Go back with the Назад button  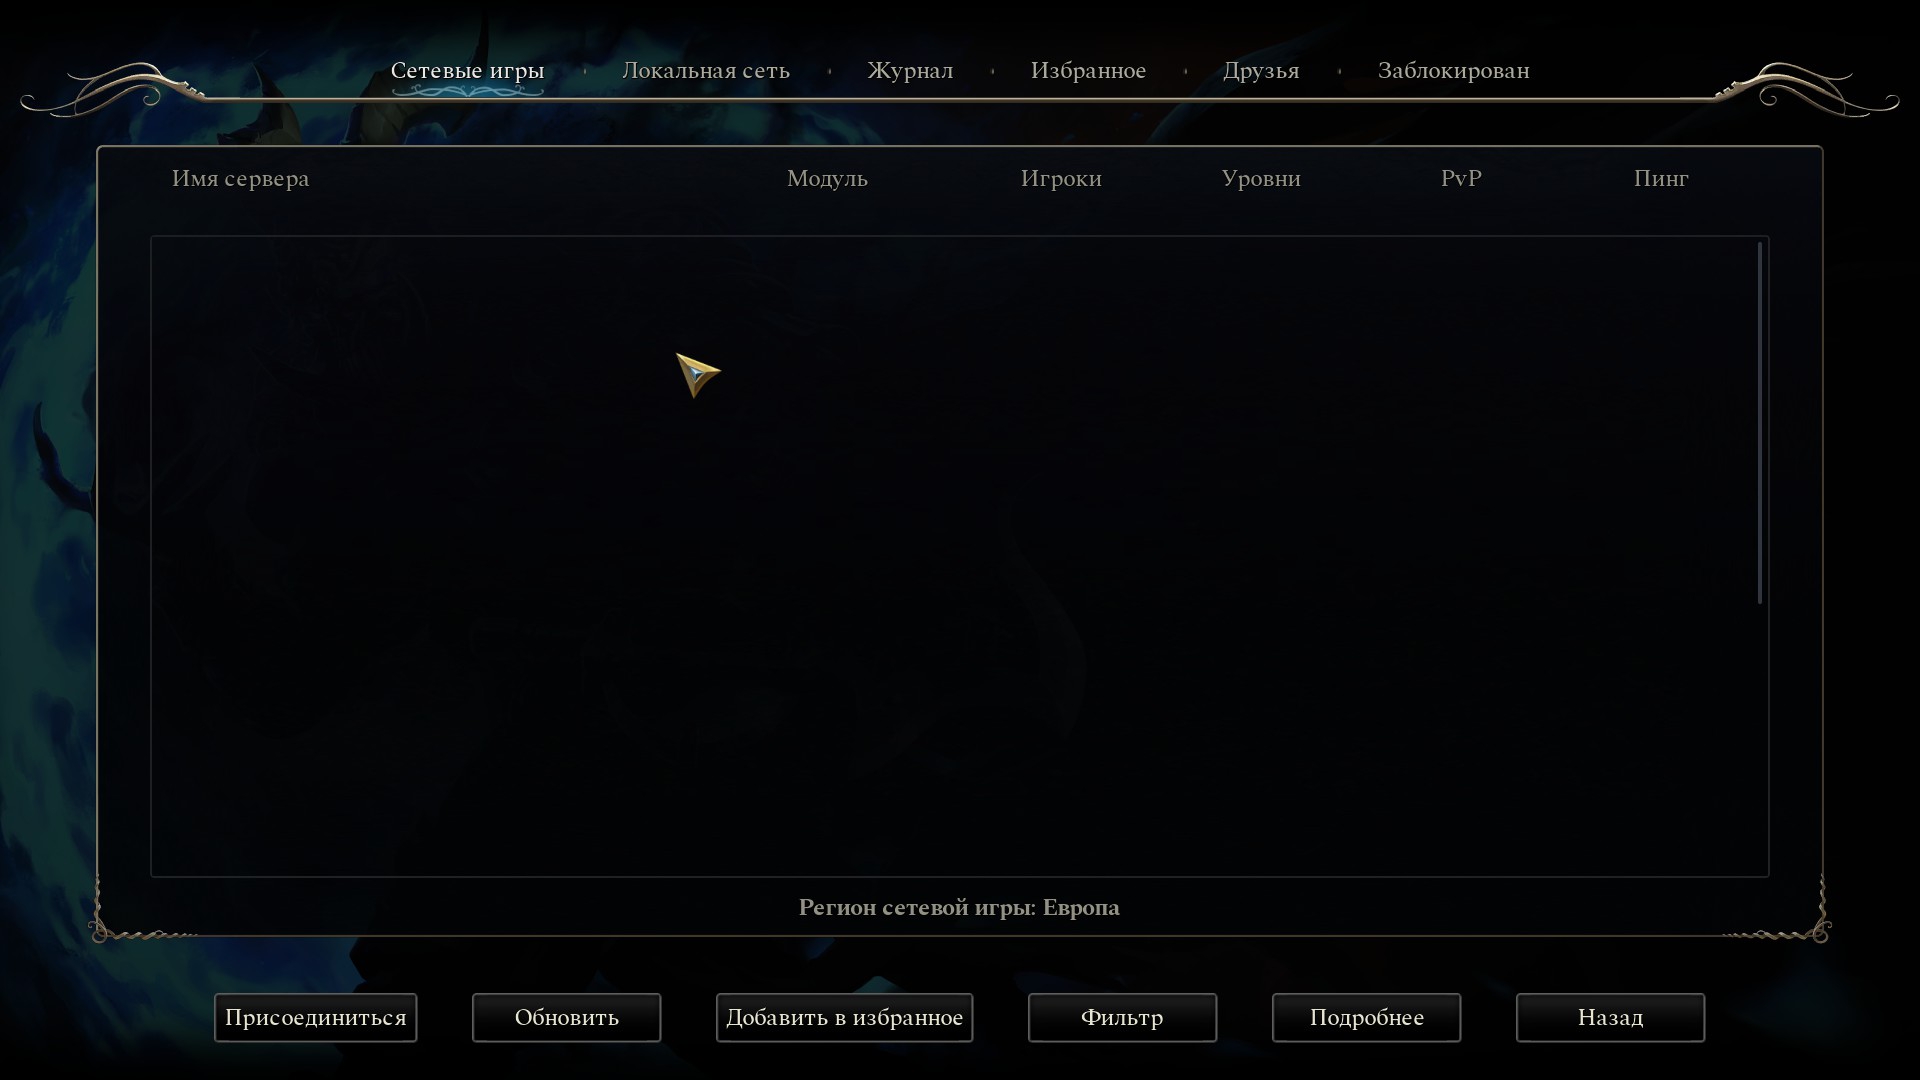[x=1610, y=1018]
